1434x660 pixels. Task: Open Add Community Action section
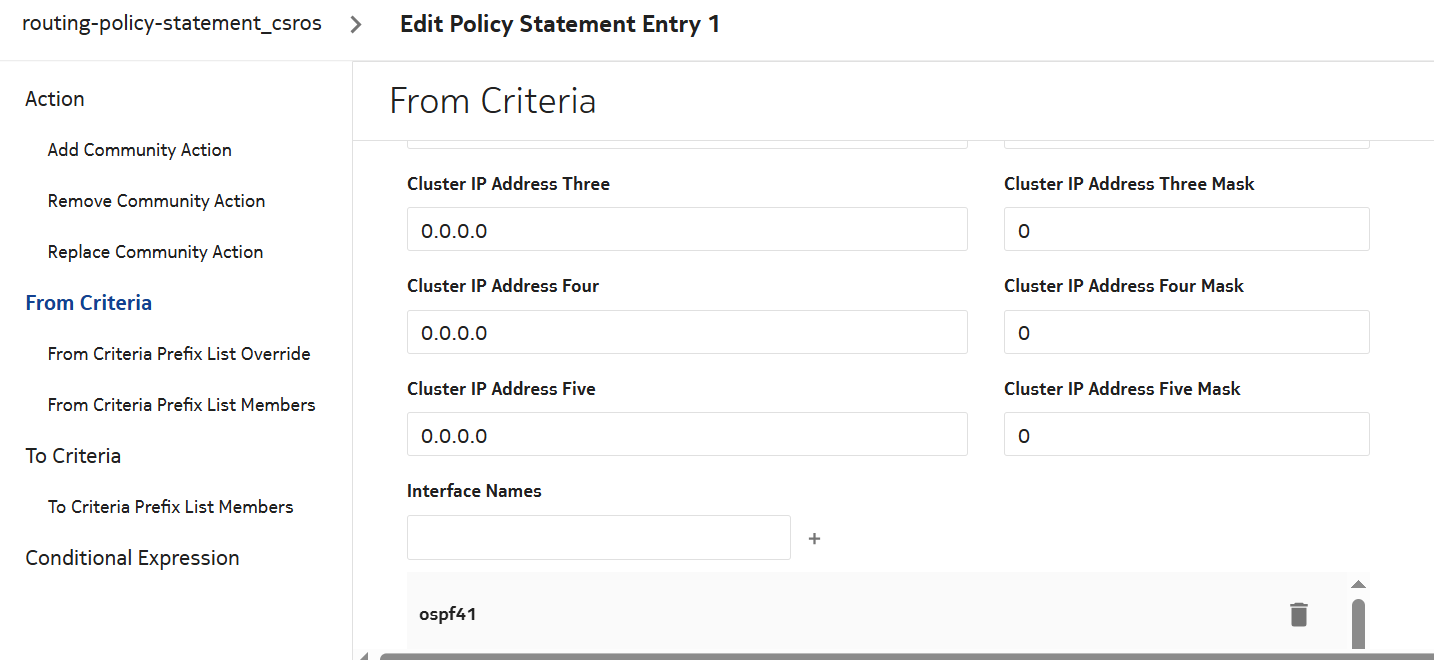(x=140, y=150)
